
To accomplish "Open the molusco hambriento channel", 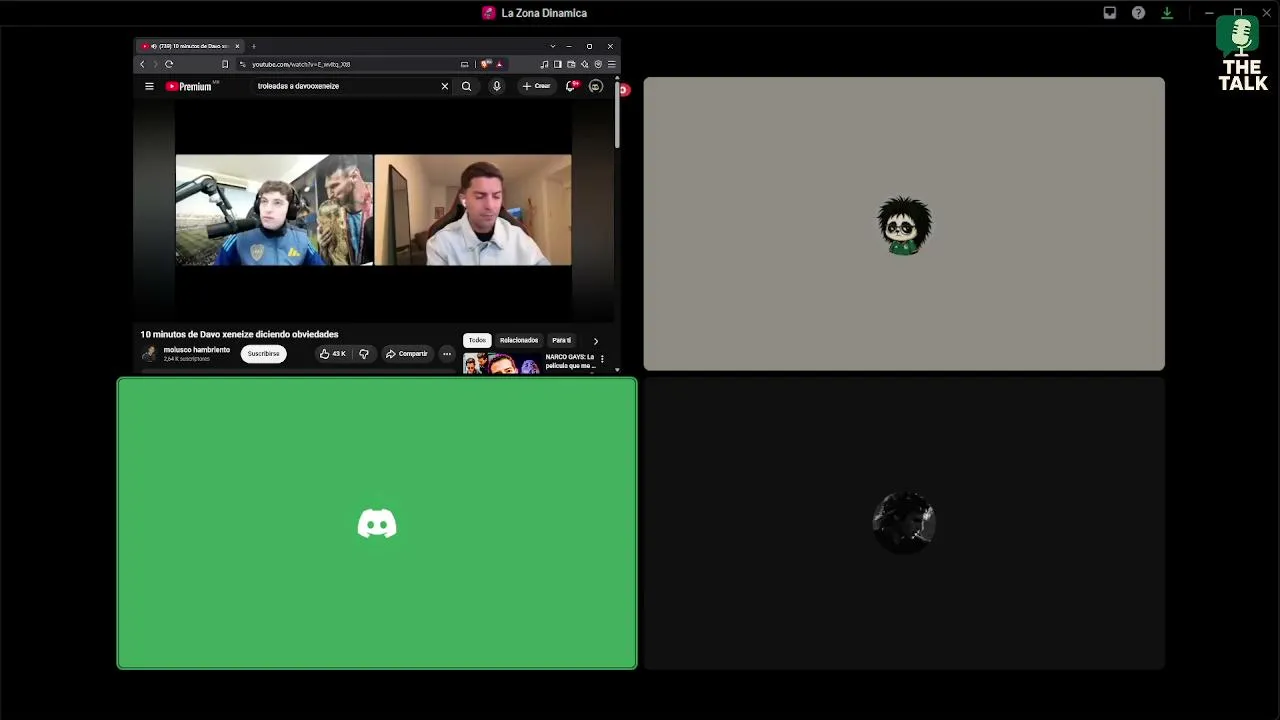I will (197, 350).
